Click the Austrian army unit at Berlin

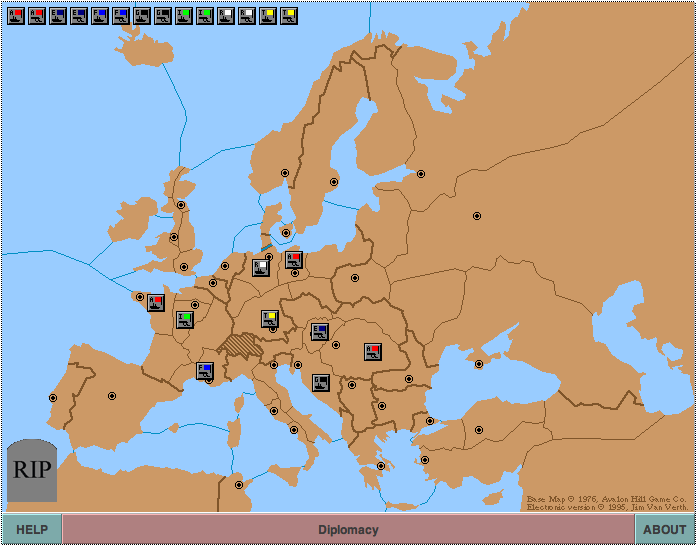click(x=294, y=260)
